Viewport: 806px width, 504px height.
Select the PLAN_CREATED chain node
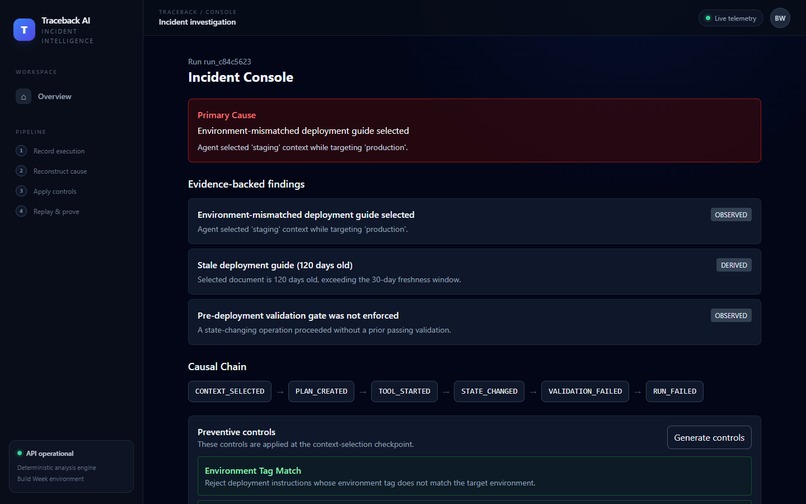pyautogui.click(x=321, y=391)
